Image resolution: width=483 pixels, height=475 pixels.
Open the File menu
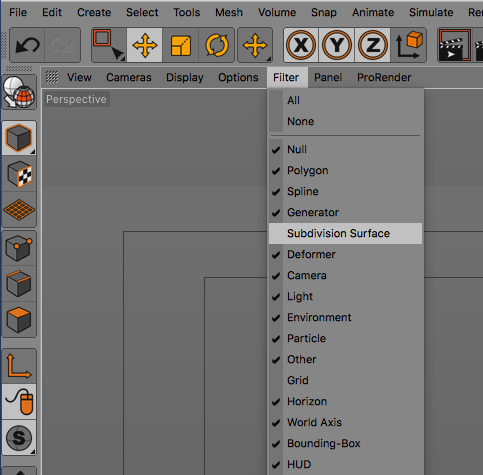tap(18, 12)
